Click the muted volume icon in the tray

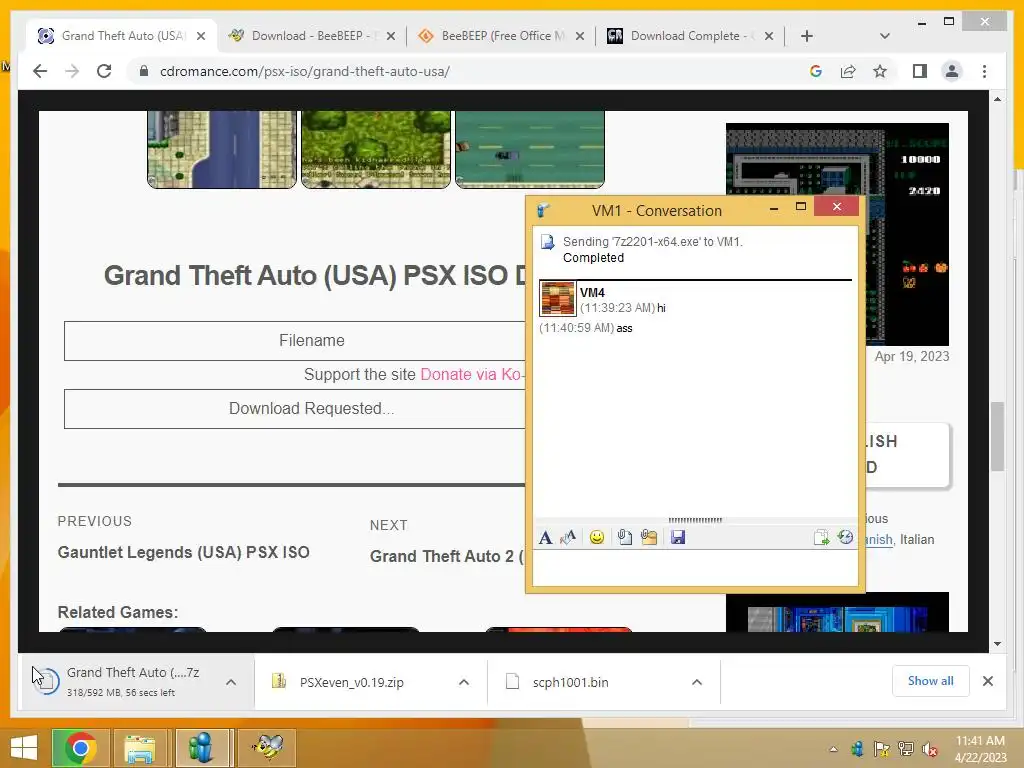(929, 749)
